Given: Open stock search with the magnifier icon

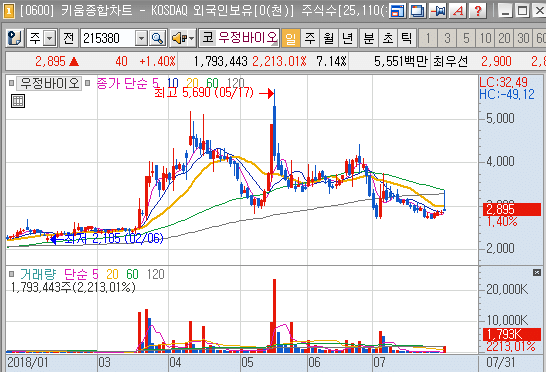Looking at the screenshot, I should click(157, 38).
